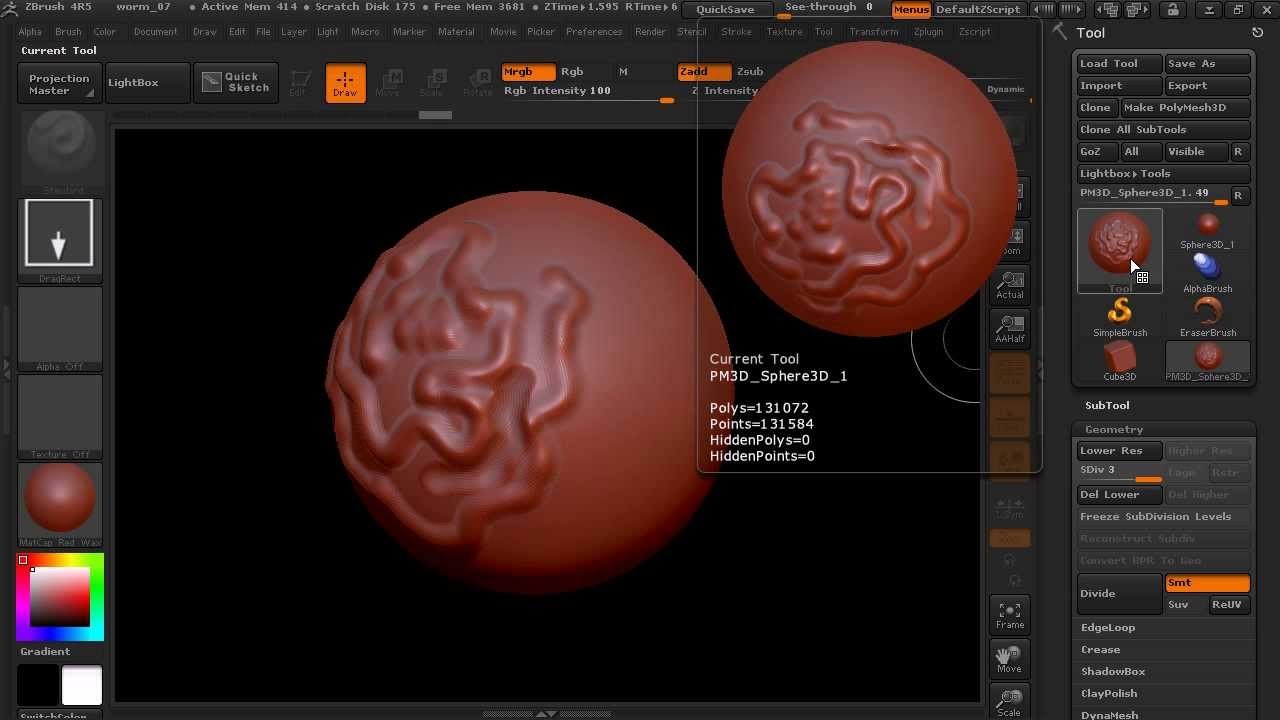Expand the EdgeLoop subsection

pos(1108,628)
